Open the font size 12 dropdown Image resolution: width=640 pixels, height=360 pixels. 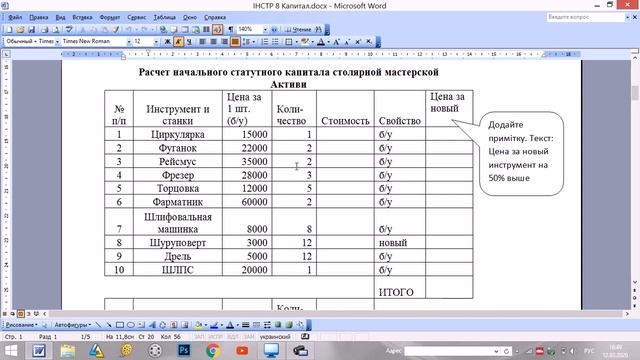[156, 42]
